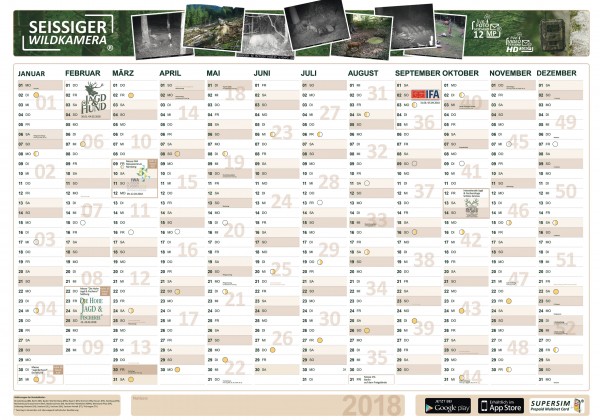
Task: Select the OKTOBER month heading
Action: pyautogui.click(x=461, y=73)
